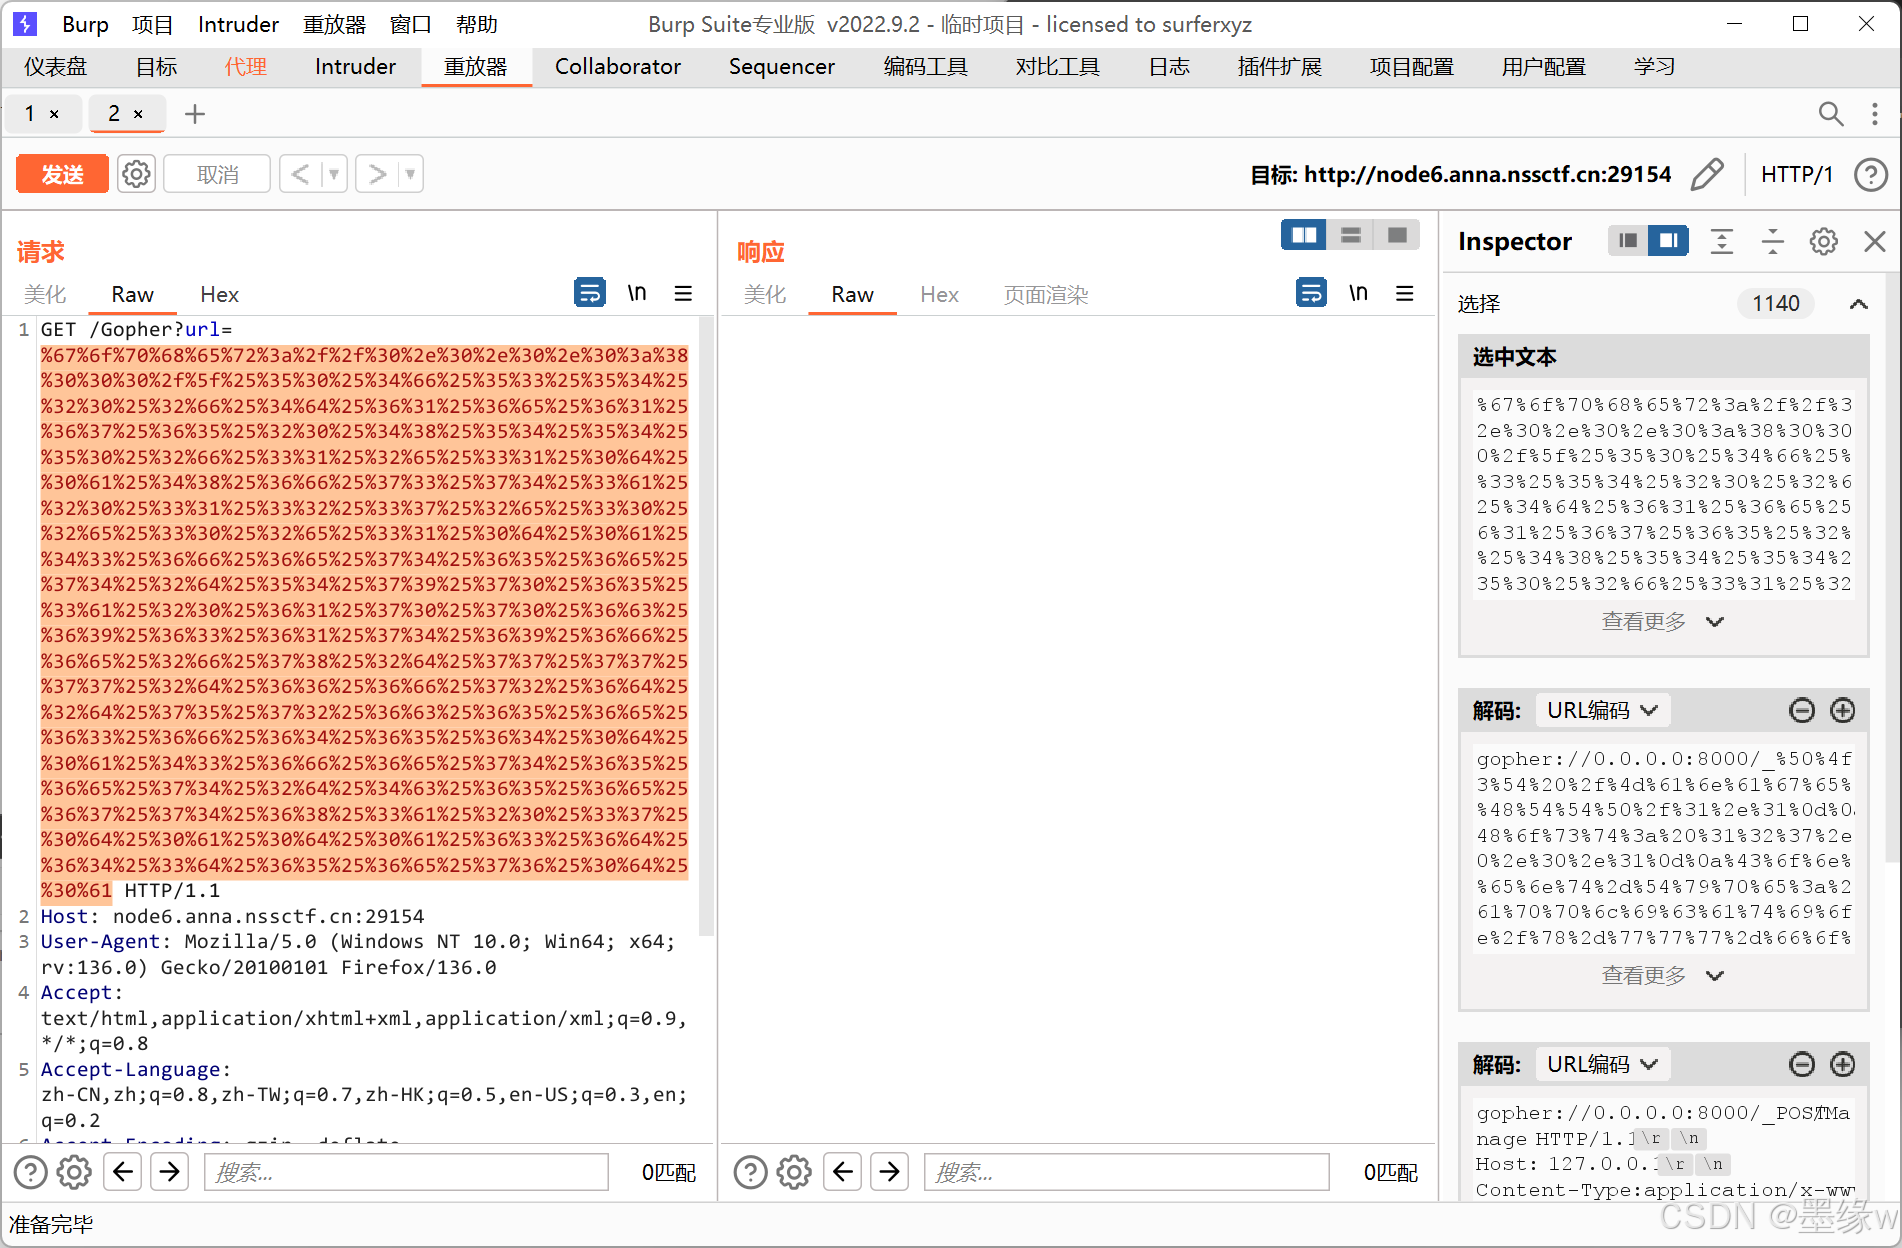Add a new Repeater tab
The height and width of the screenshot is (1248, 1902).
(195, 114)
